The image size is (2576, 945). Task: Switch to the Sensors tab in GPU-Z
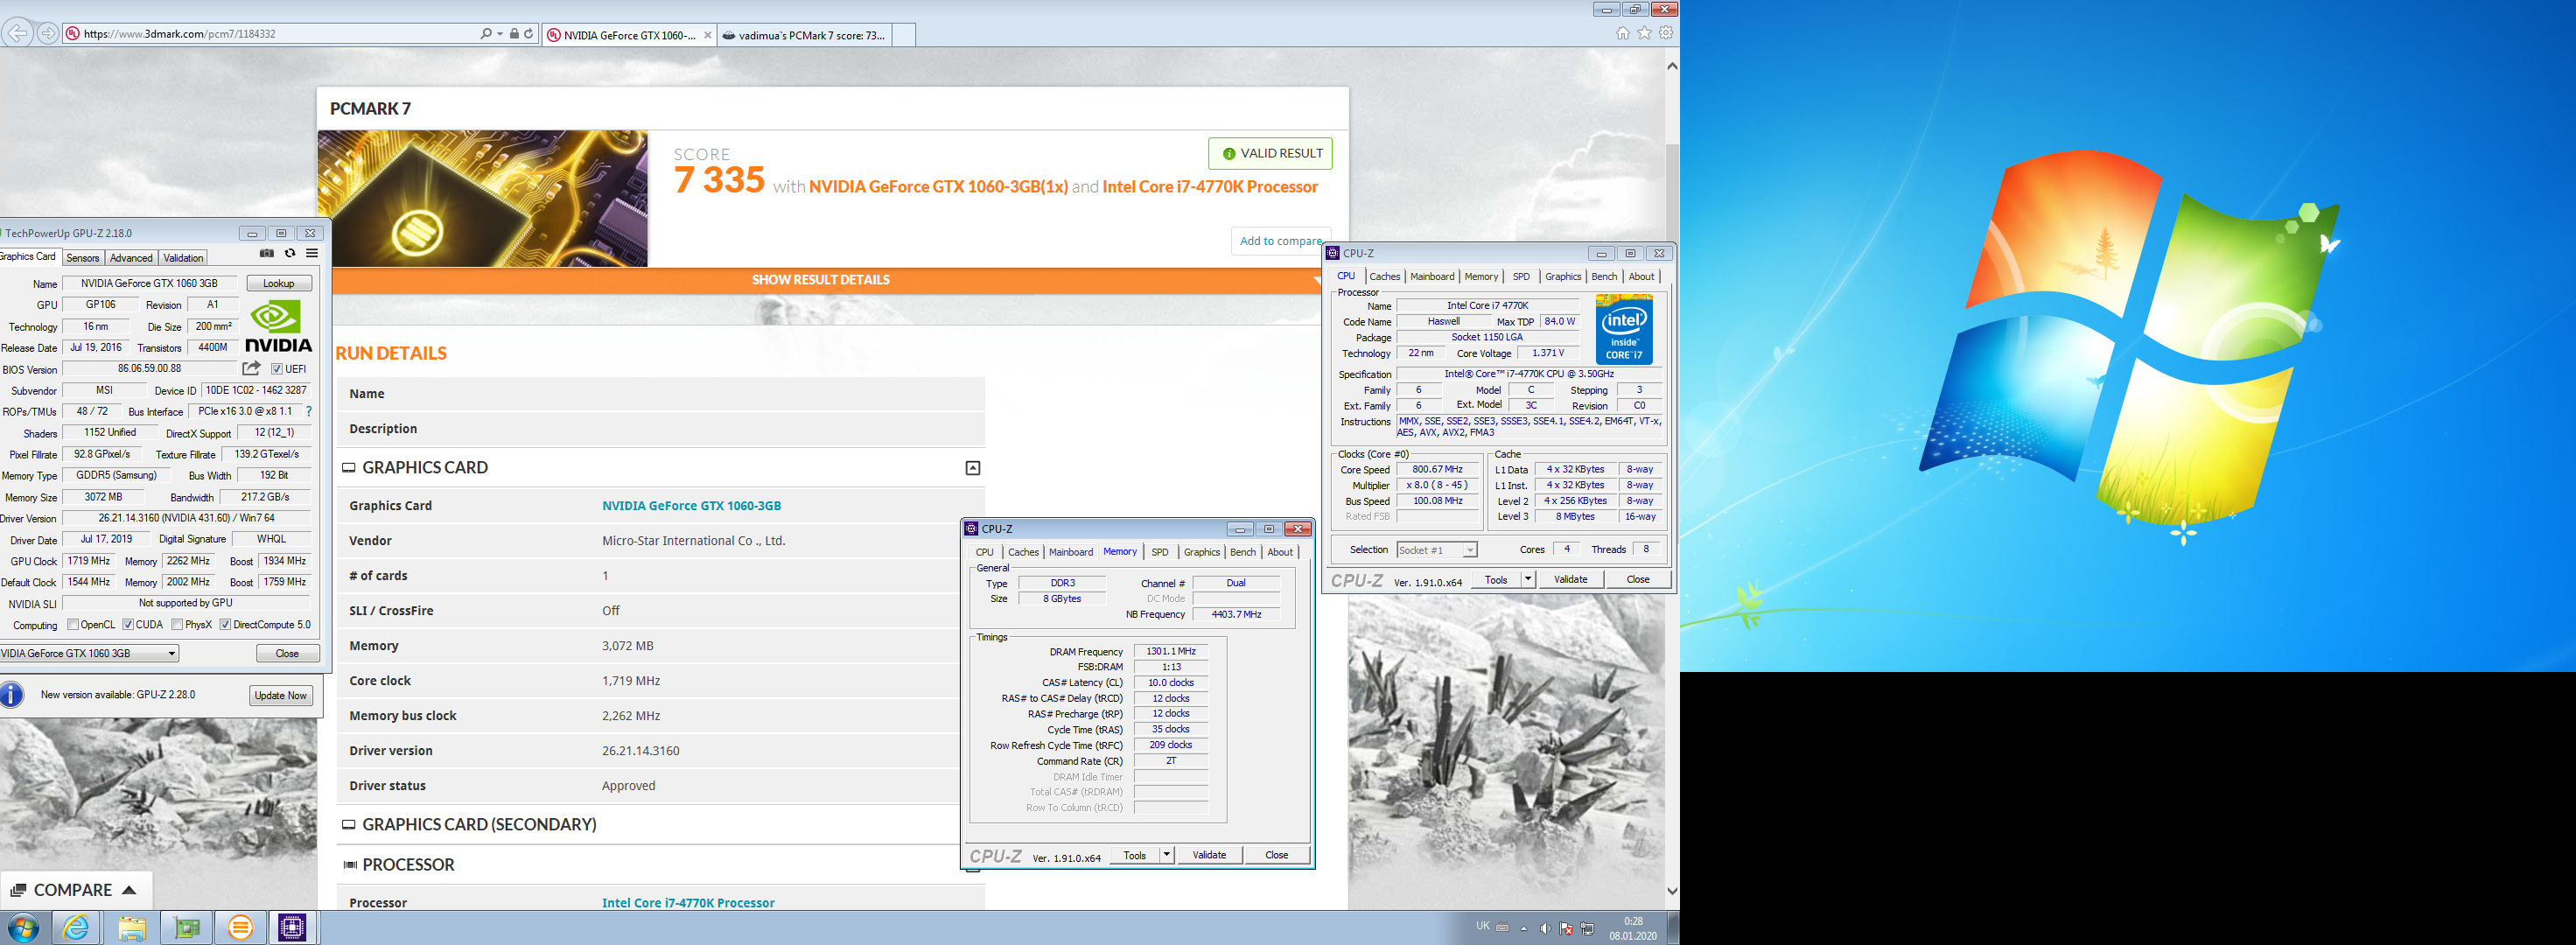coord(83,258)
